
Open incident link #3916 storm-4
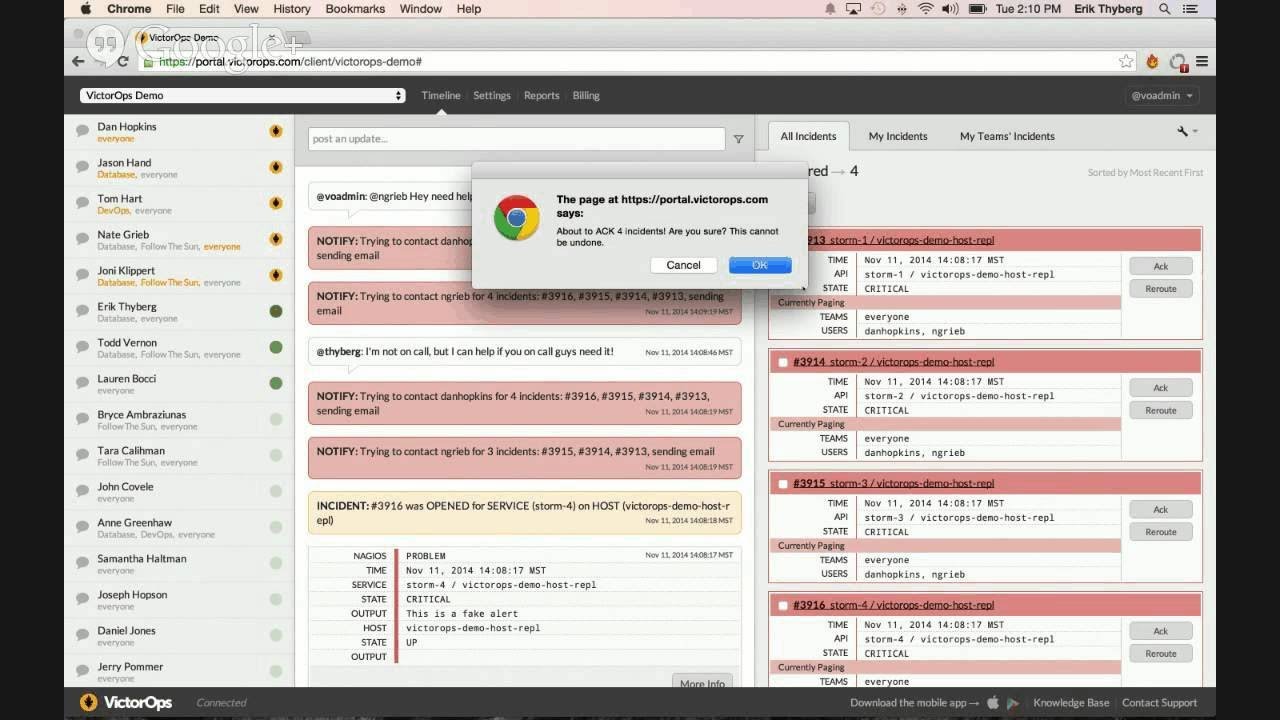893,605
